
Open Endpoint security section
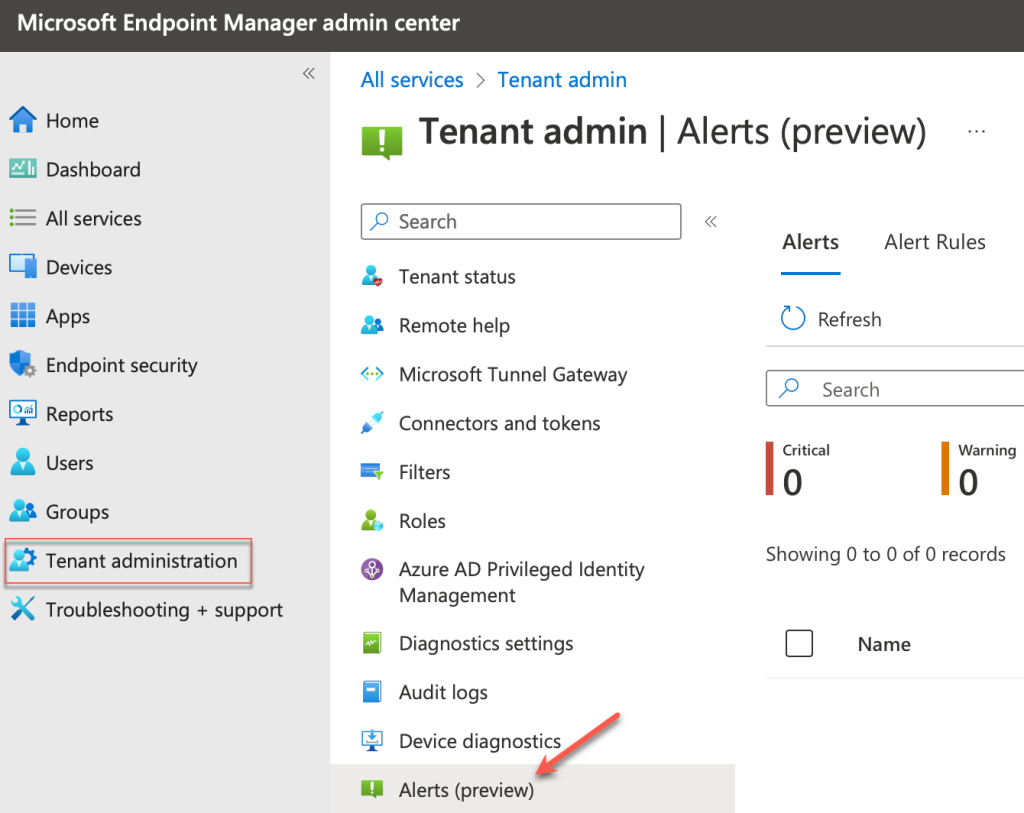(121, 366)
